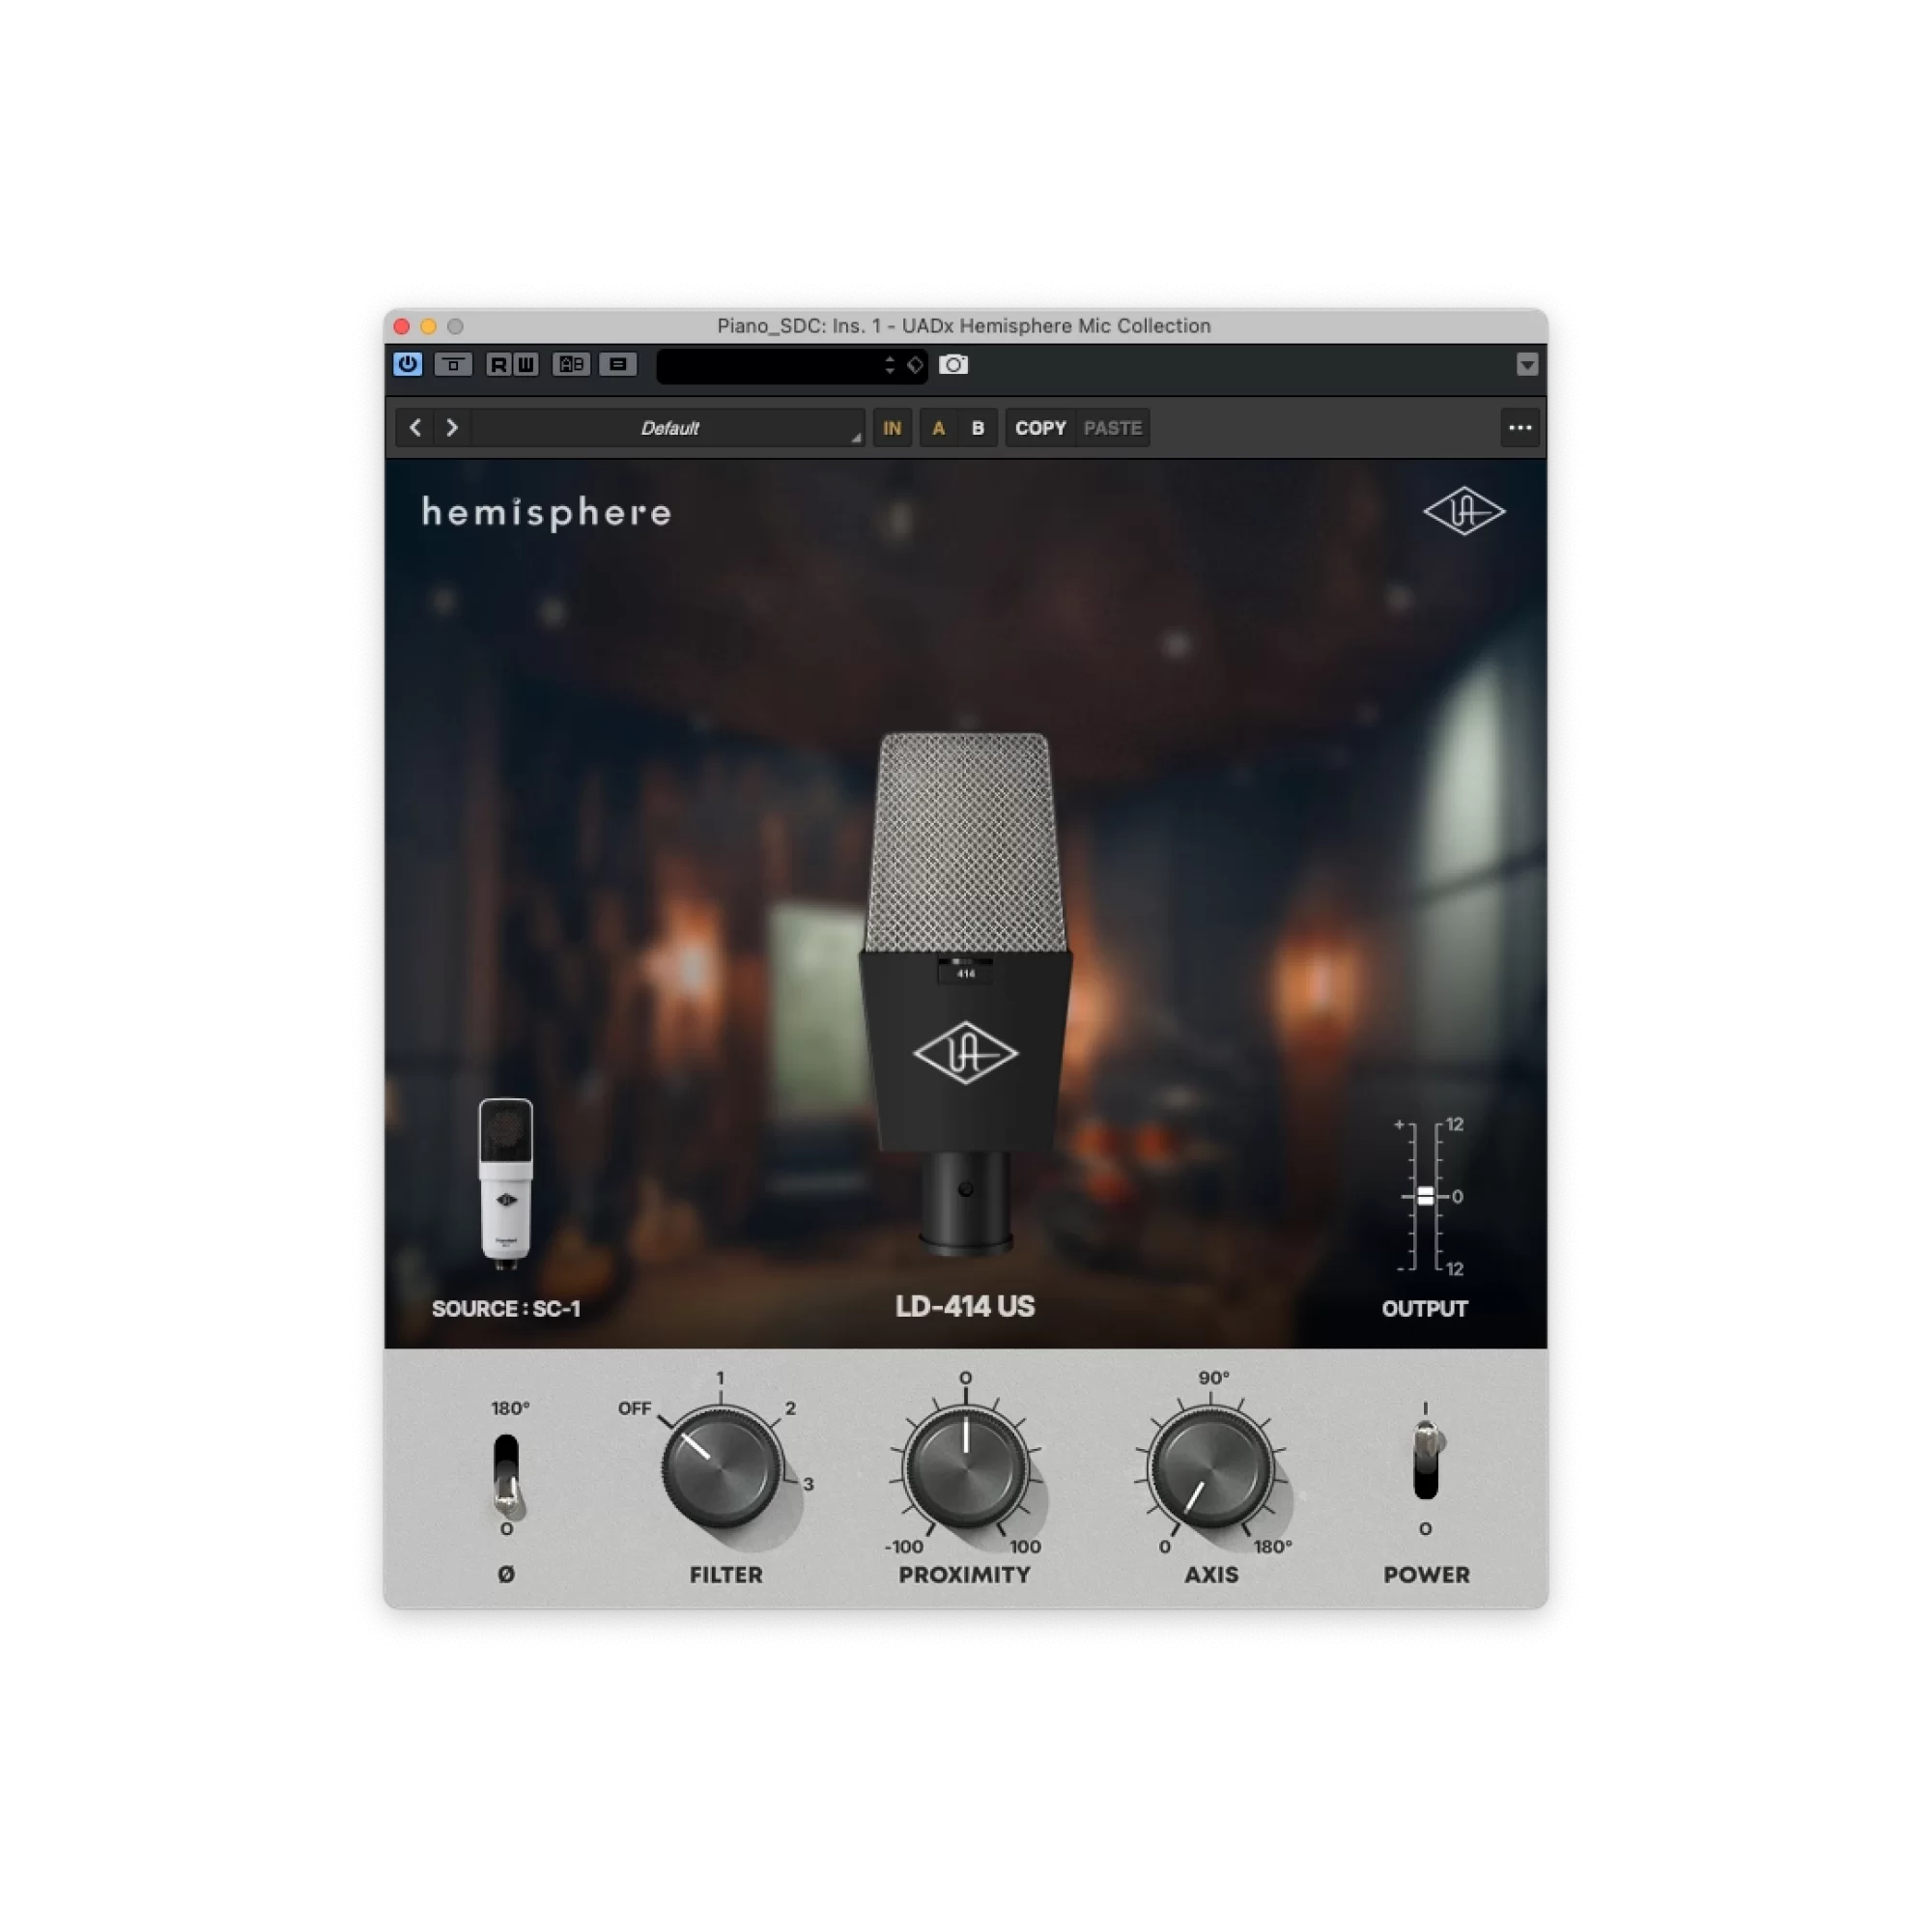Screen dimensions: 1932x1932
Task: Expand the host preset selector field
Action: 791,365
